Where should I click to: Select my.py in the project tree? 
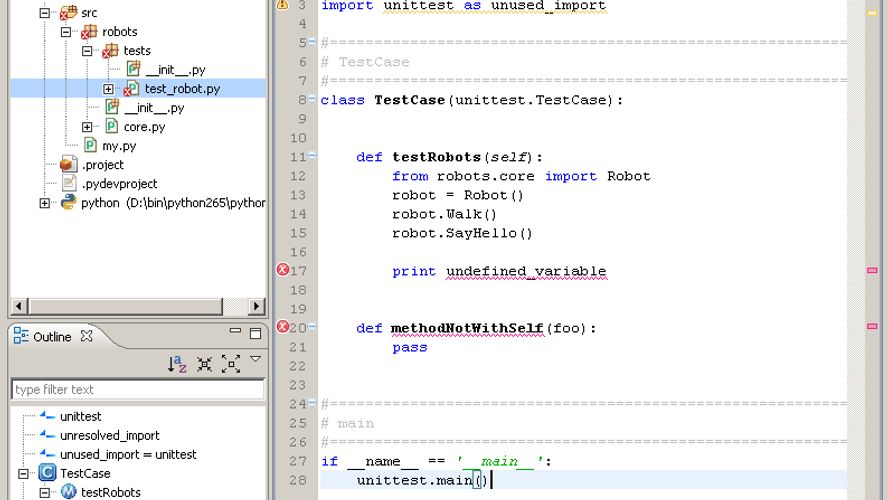119,146
